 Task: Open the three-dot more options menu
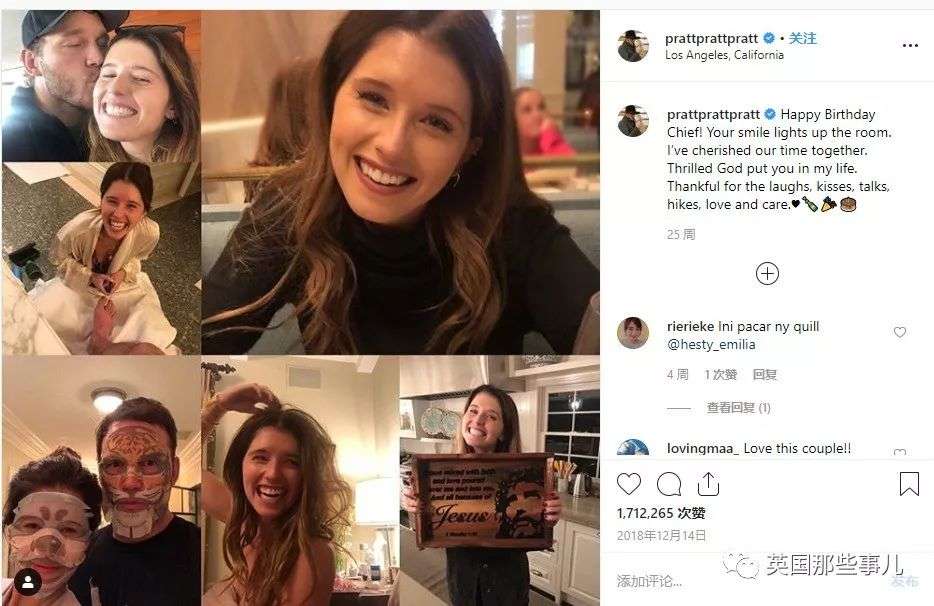coord(909,46)
